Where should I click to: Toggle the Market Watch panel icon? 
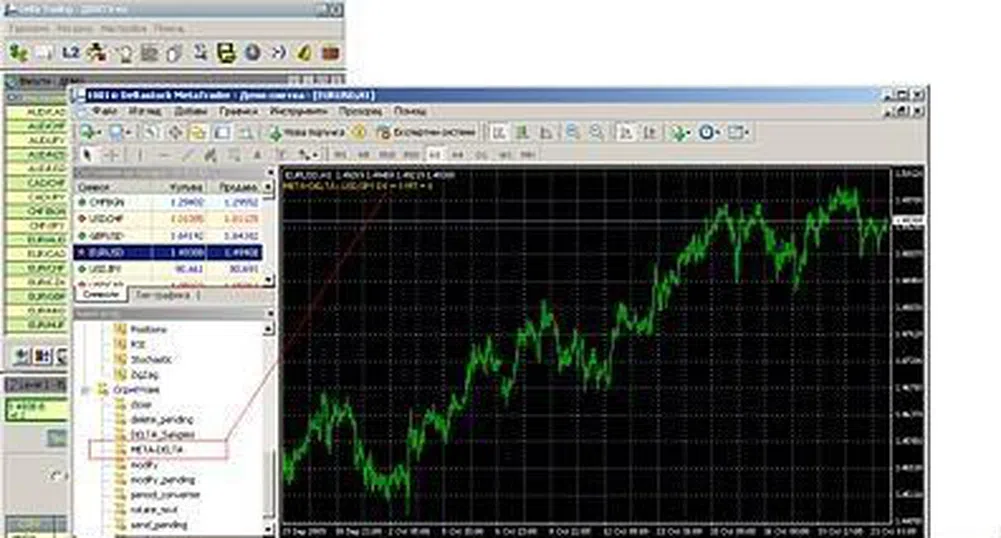point(150,133)
